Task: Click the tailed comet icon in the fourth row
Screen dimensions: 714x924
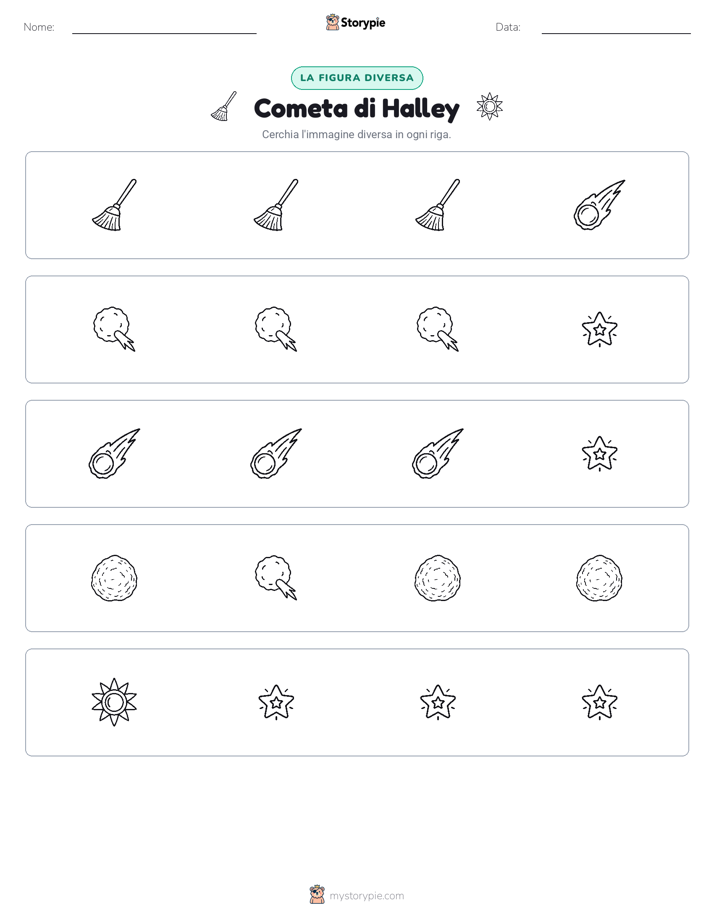Action: 276,578
